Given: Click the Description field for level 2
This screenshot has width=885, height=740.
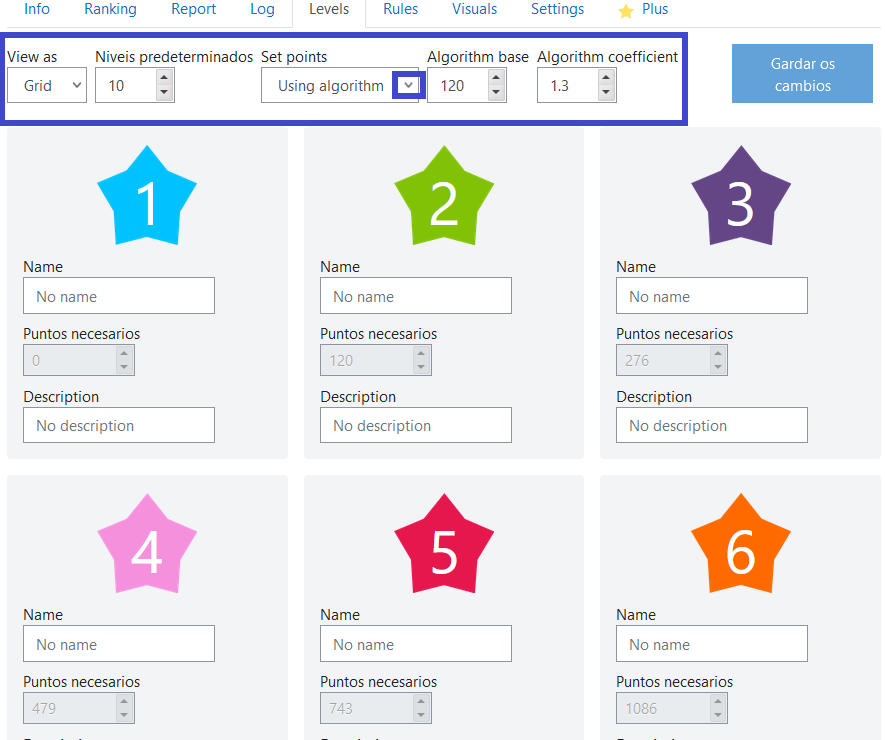Looking at the screenshot, I should coord(415,425).
